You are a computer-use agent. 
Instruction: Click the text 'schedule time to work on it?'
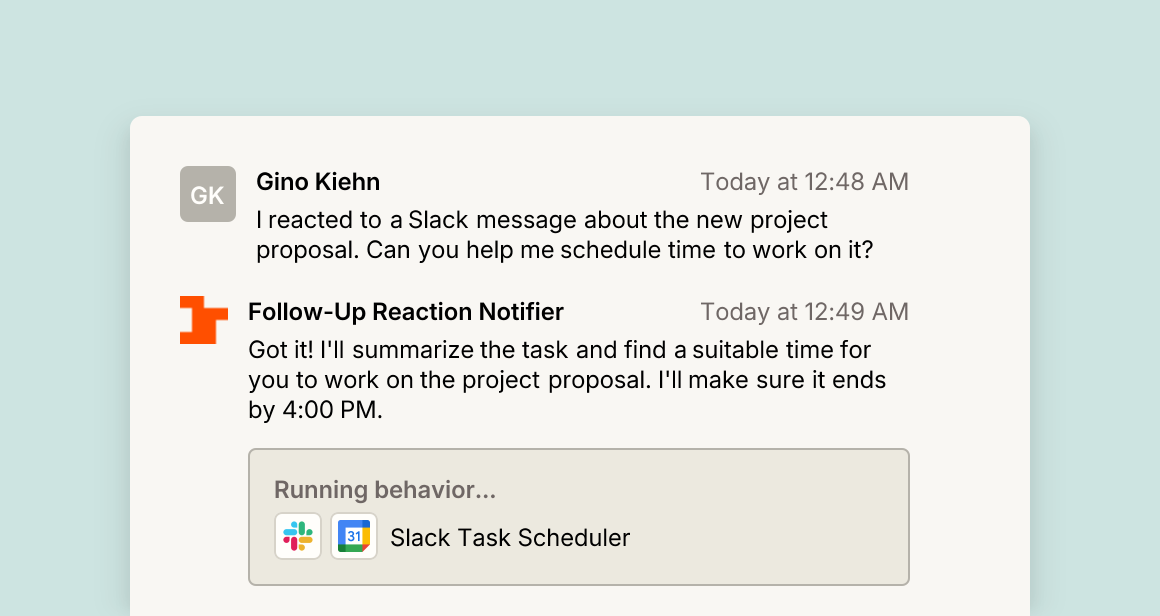(x=716, y=250)
